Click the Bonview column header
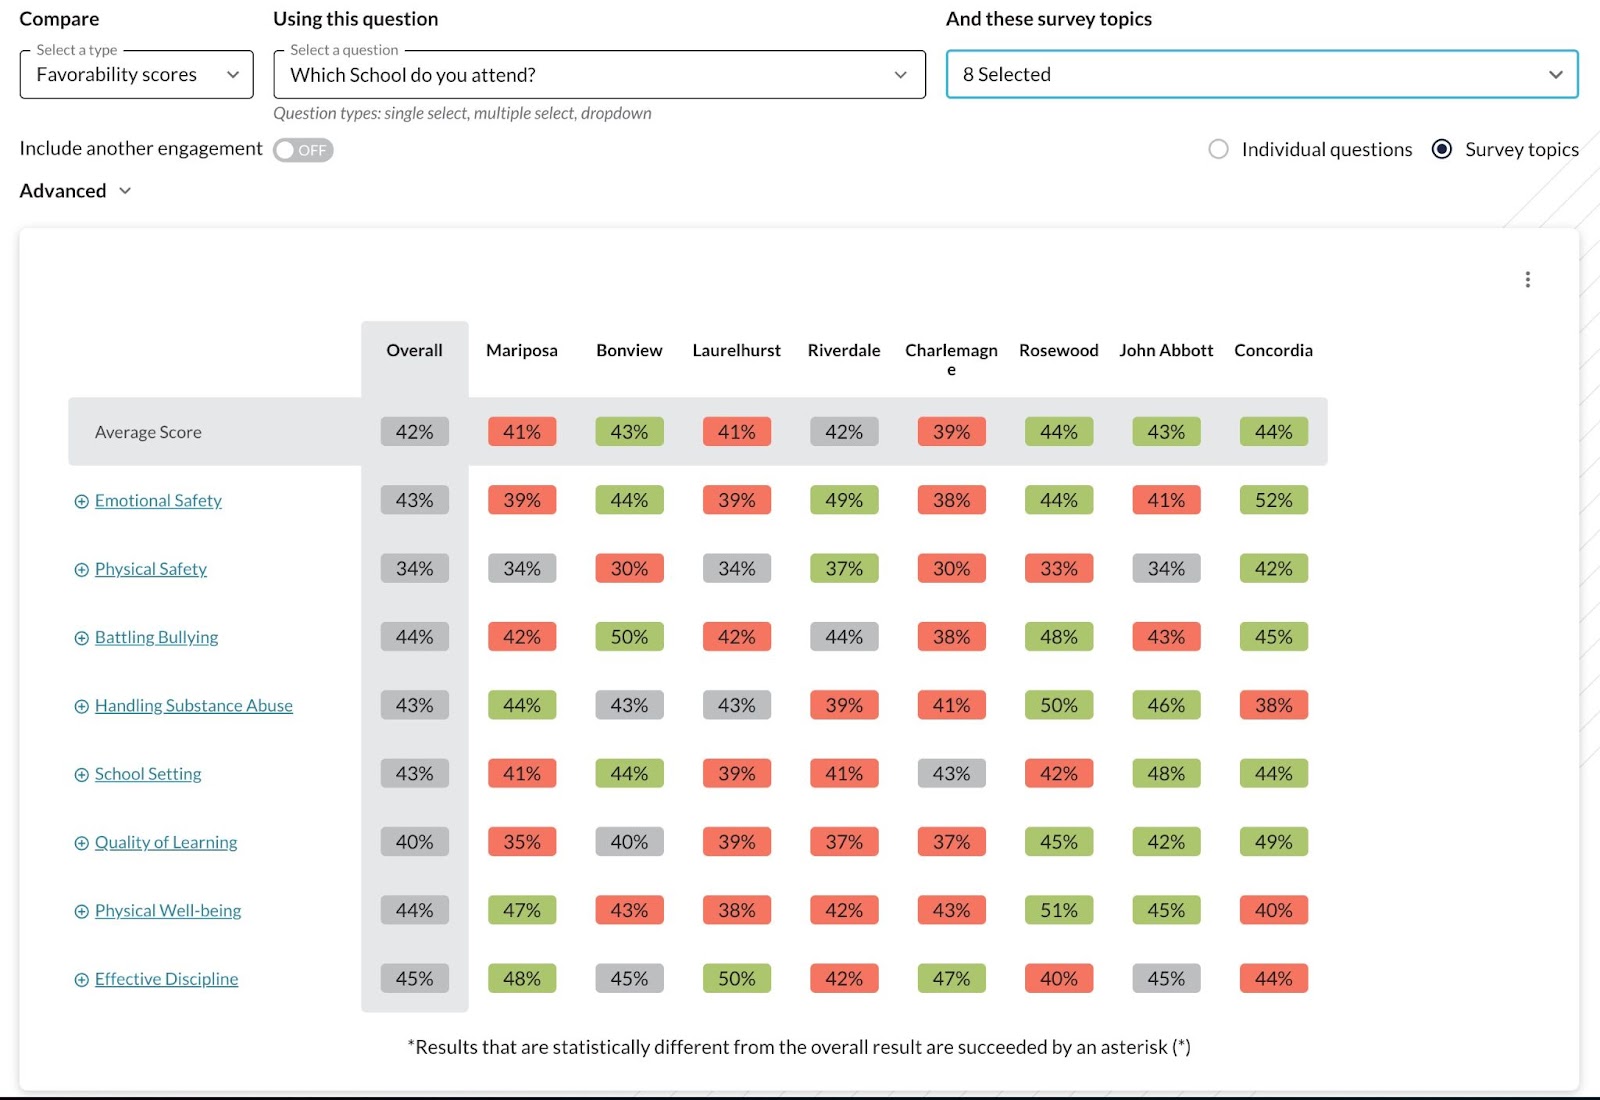Image resolution: width=1600 pixels, height=1100 pixels. pos(629,351)
